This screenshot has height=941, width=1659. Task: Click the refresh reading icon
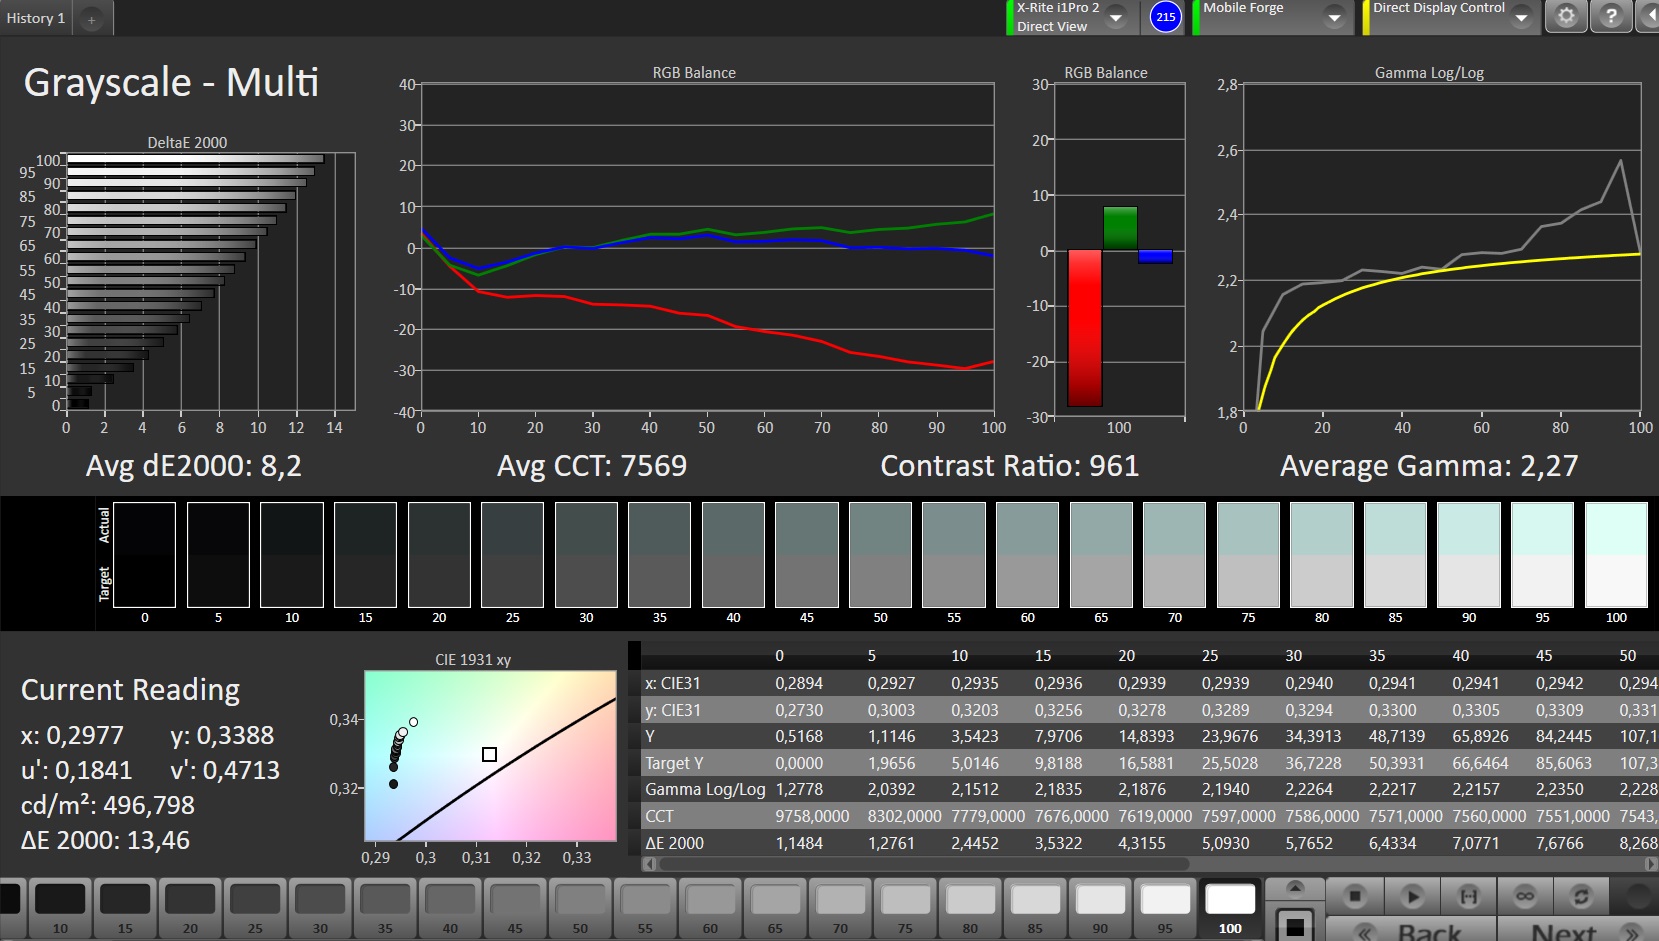(1581, 896)
